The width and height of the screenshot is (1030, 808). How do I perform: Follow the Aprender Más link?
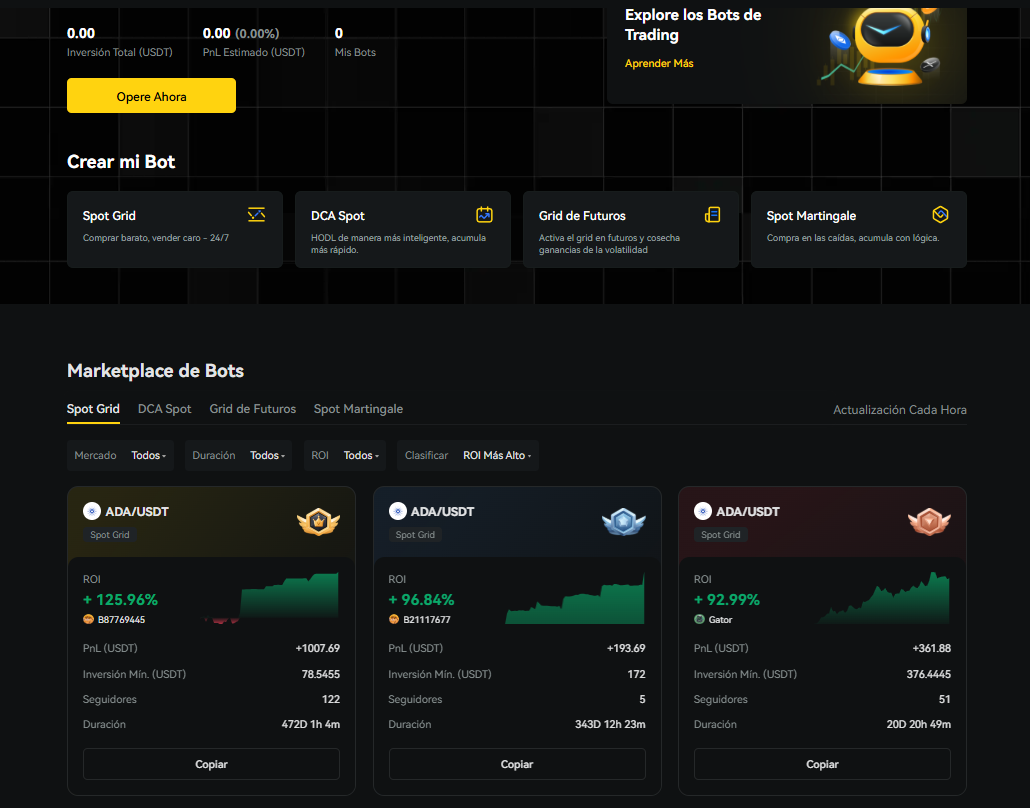(659, 64)
